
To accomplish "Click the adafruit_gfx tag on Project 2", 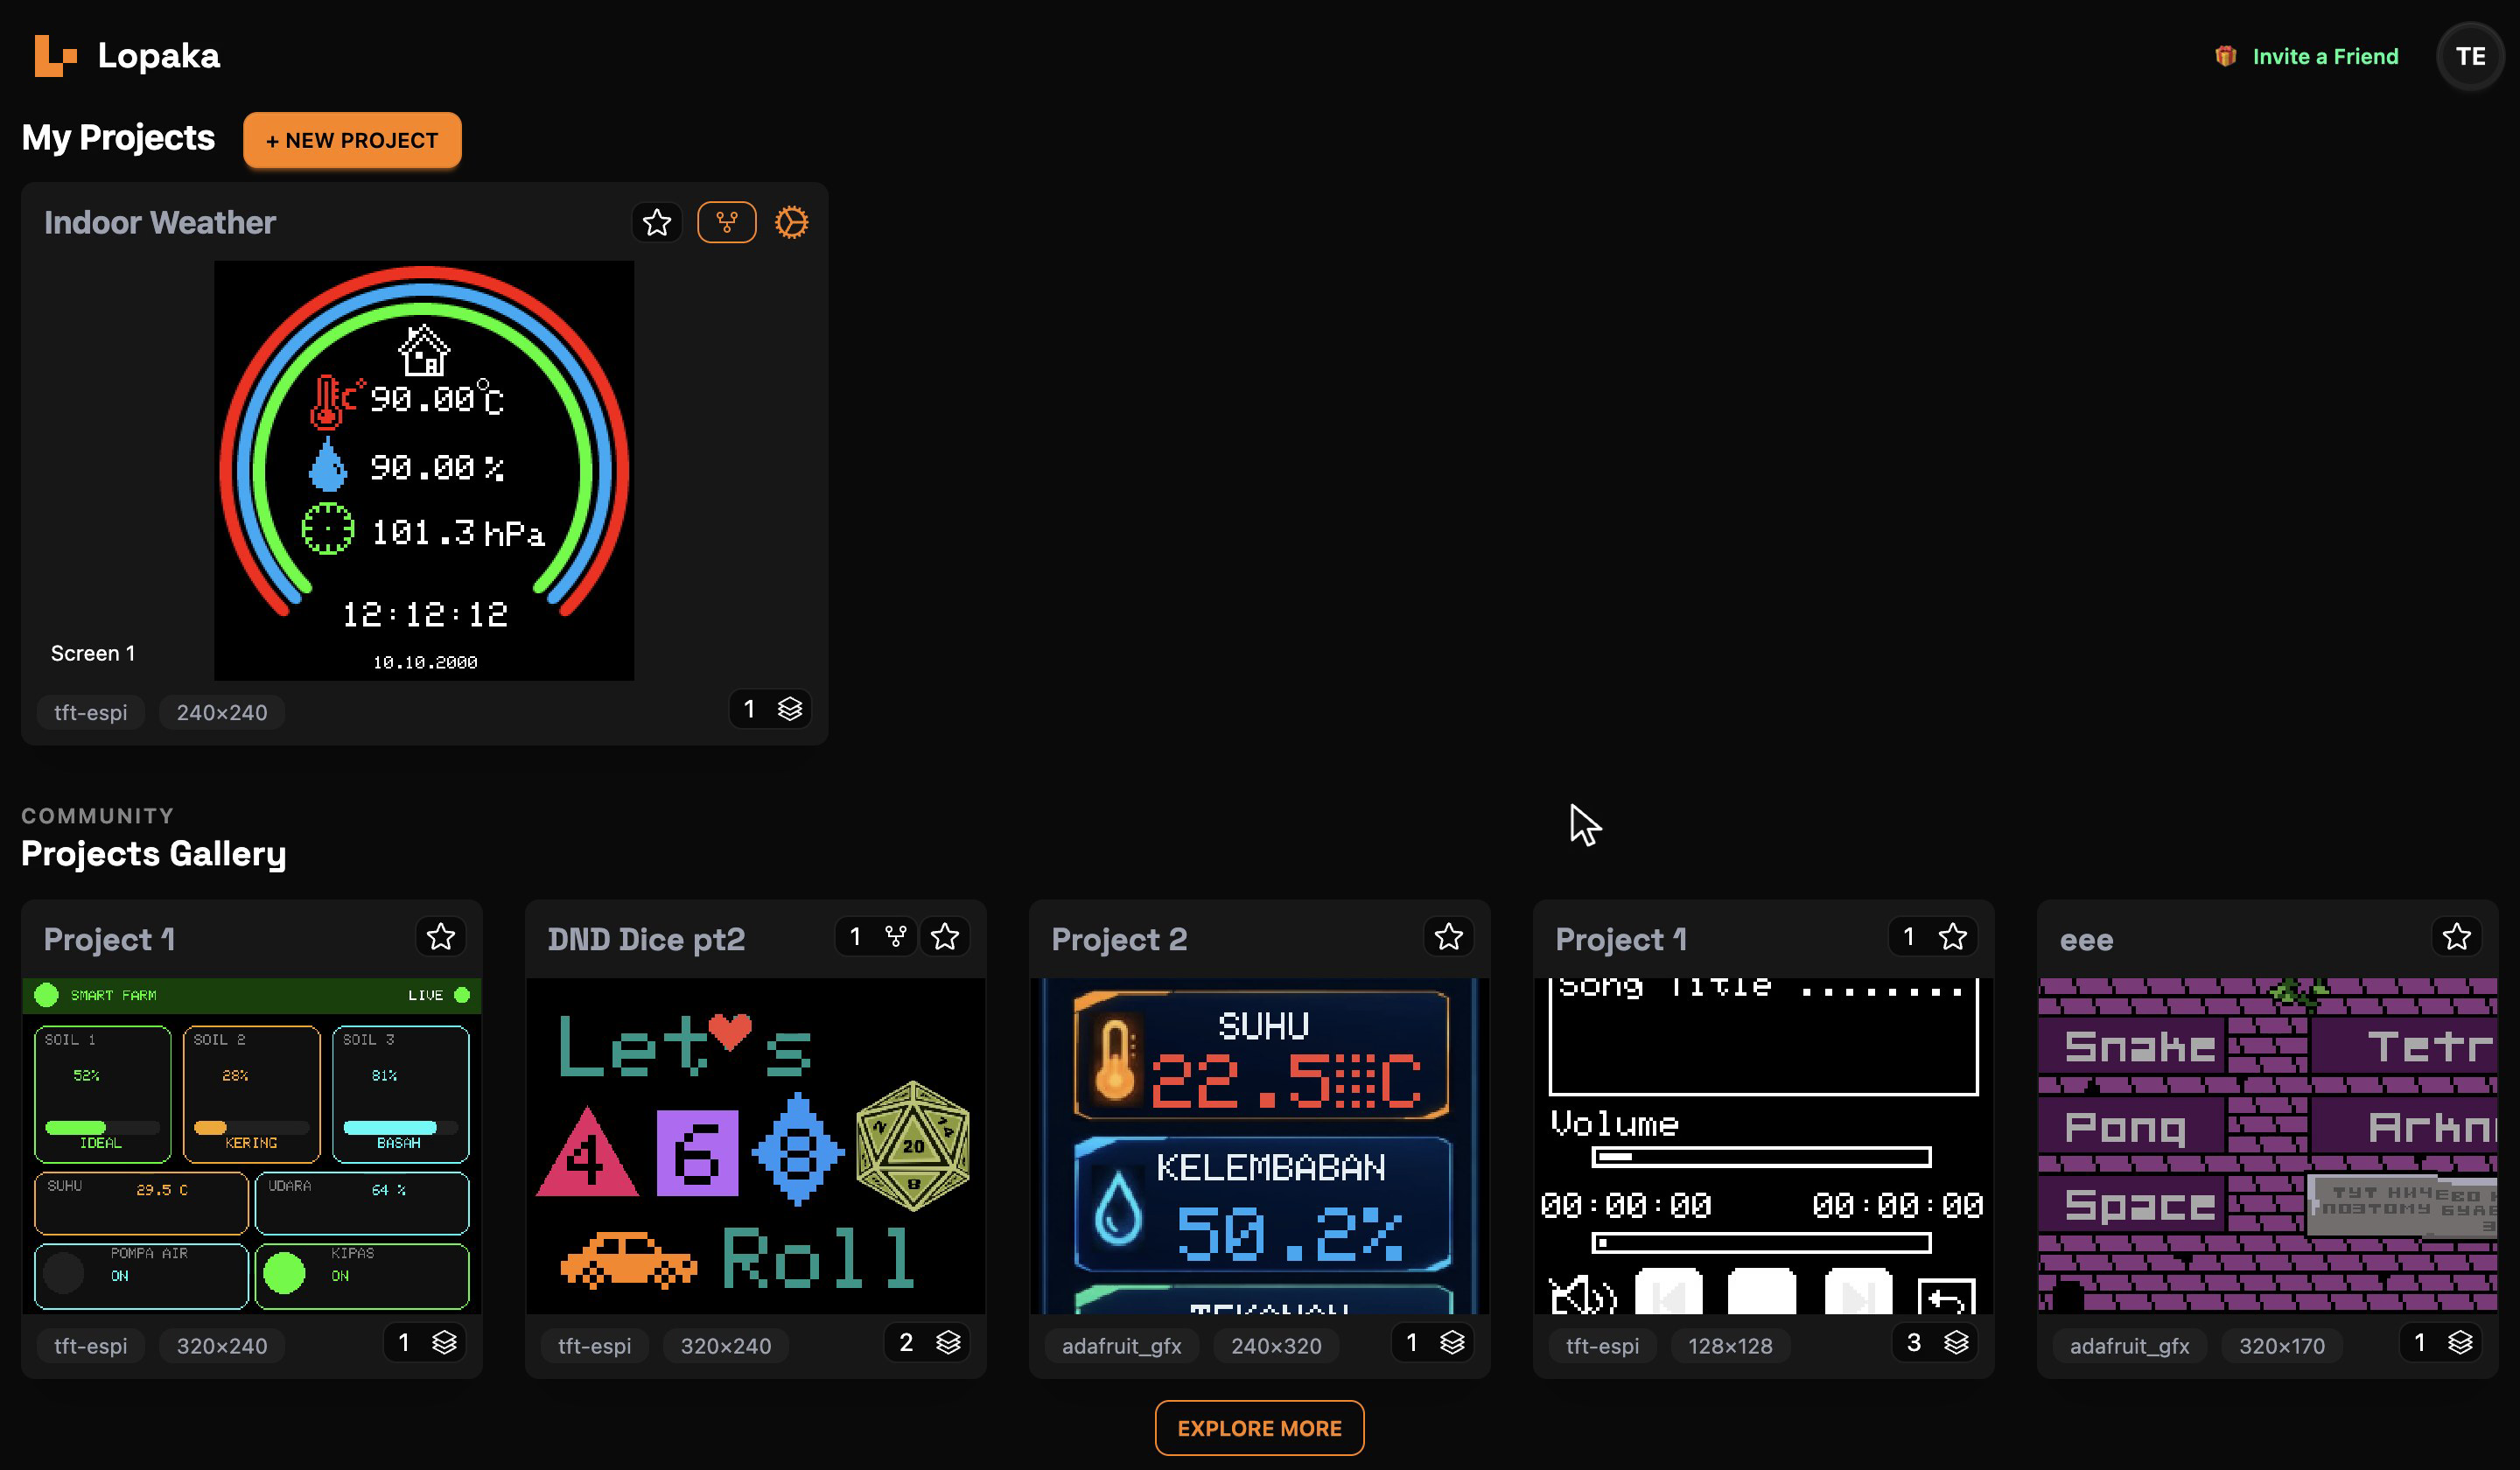I will tap(1121, 1346).
